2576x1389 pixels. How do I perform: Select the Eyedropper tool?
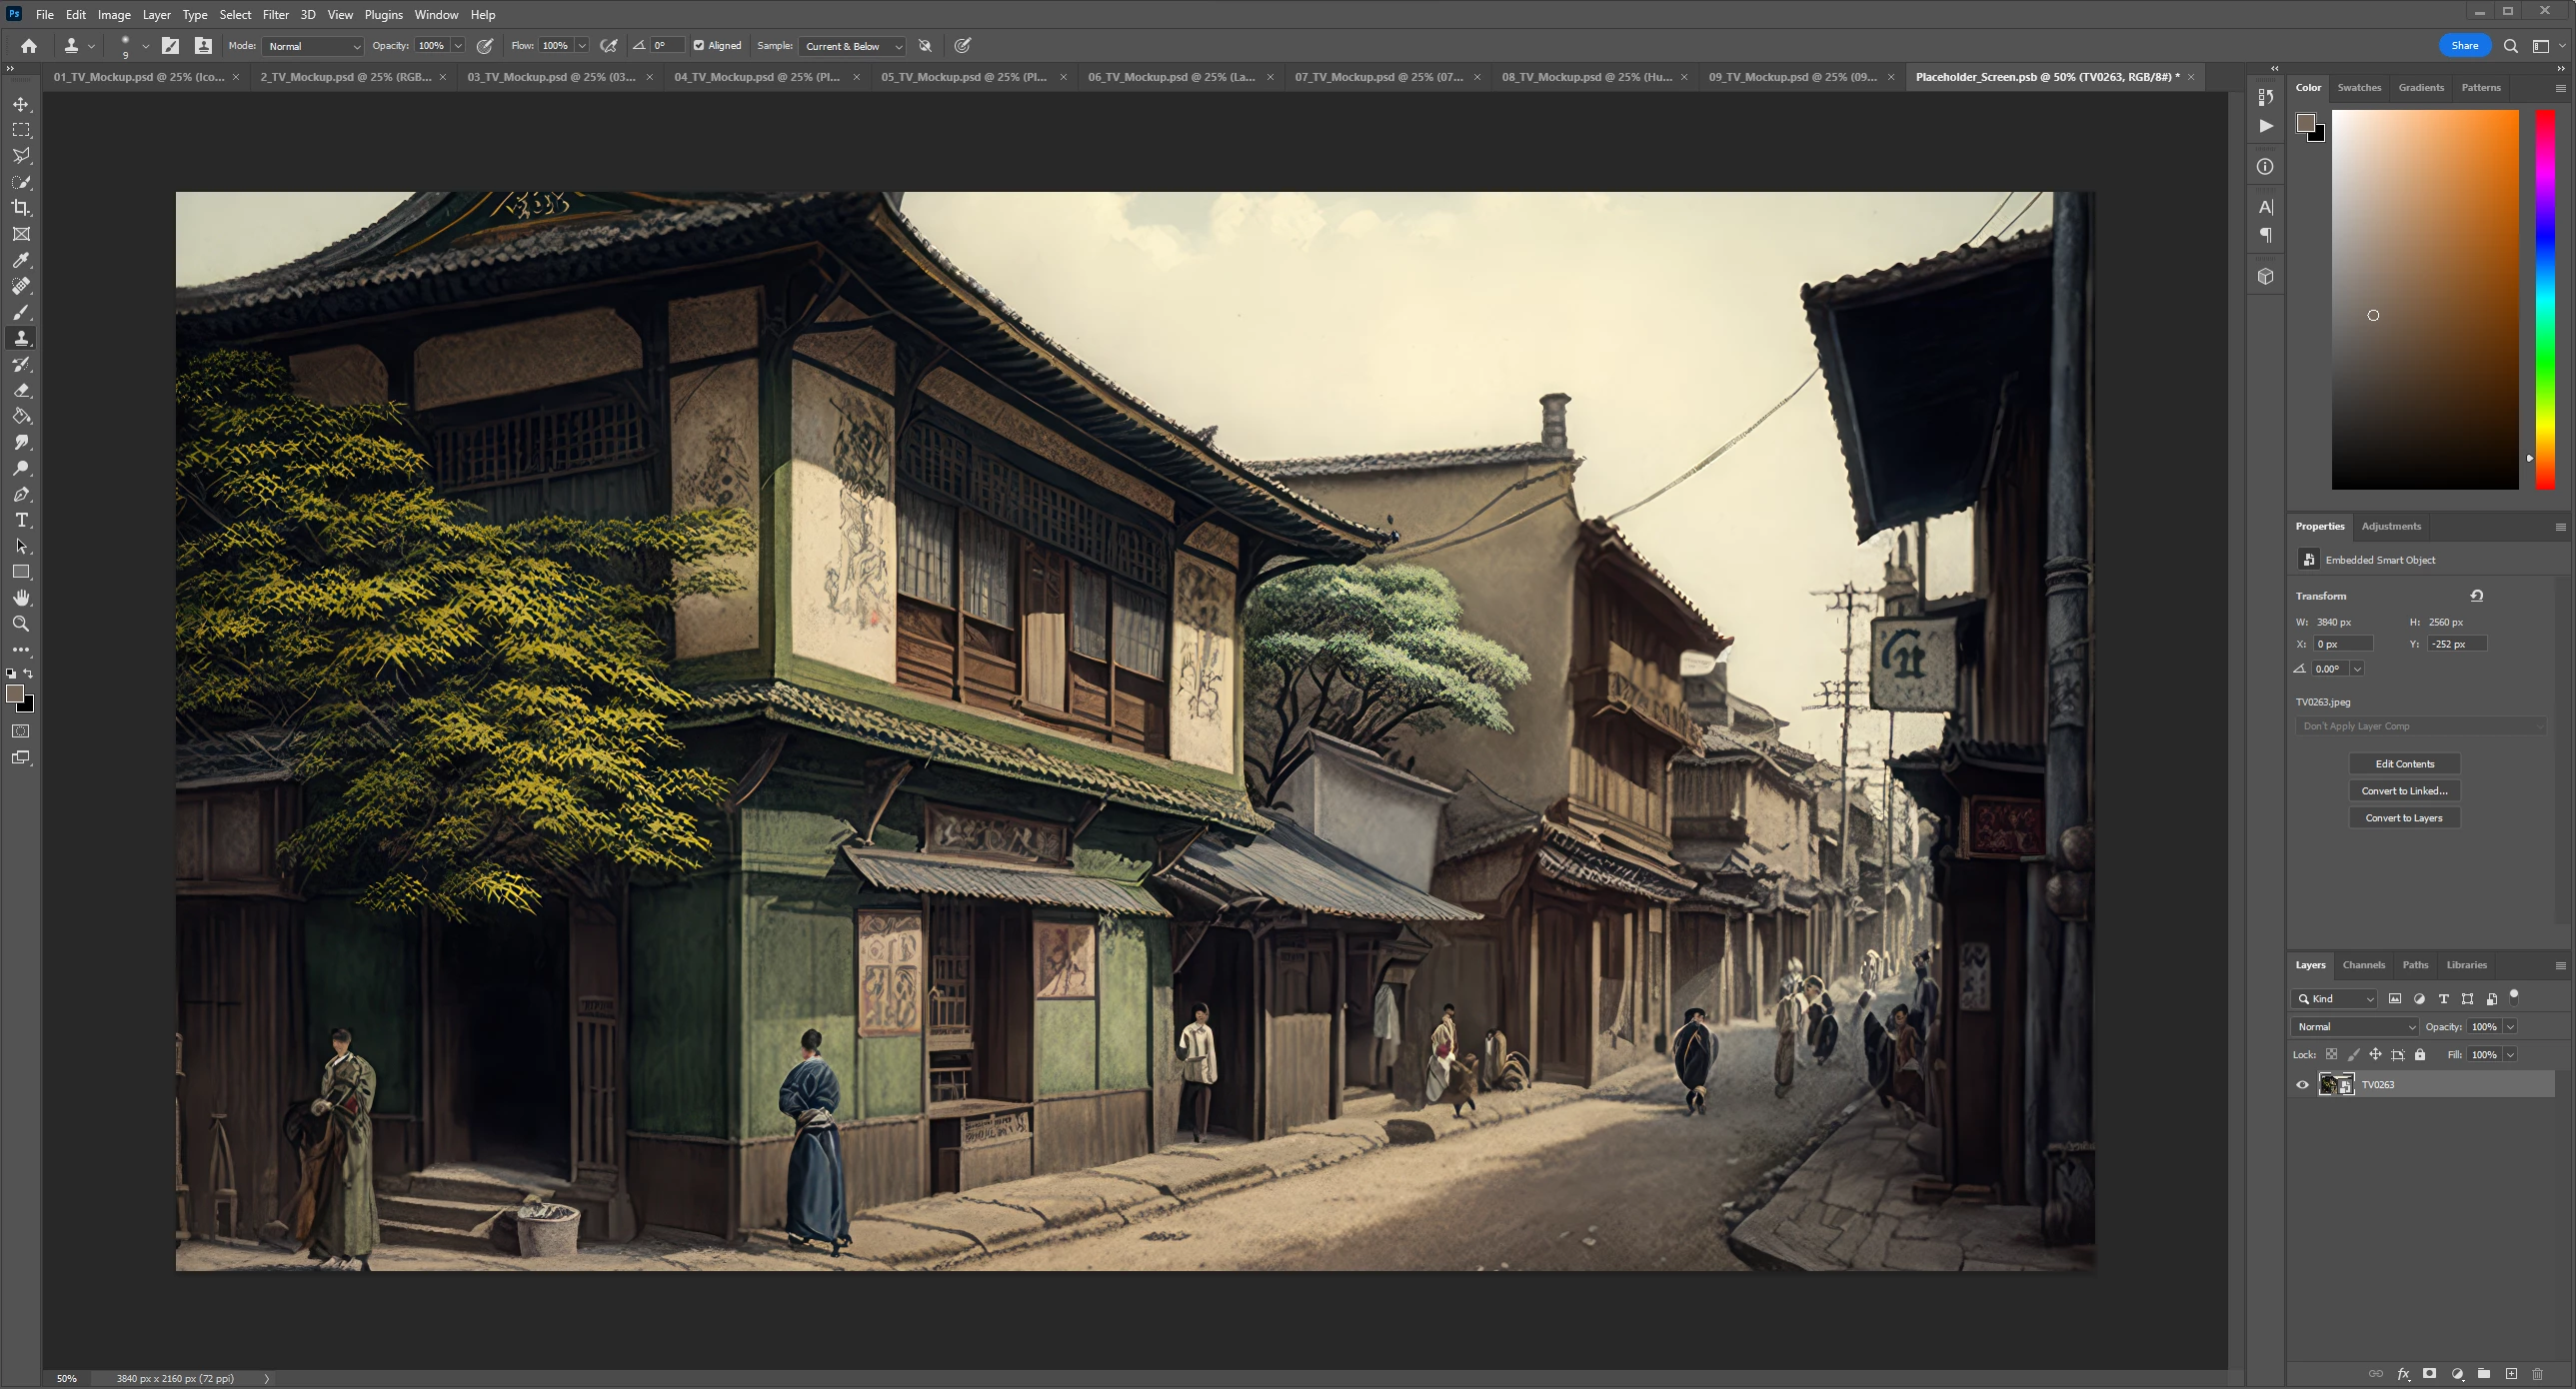tap(21, 260)
